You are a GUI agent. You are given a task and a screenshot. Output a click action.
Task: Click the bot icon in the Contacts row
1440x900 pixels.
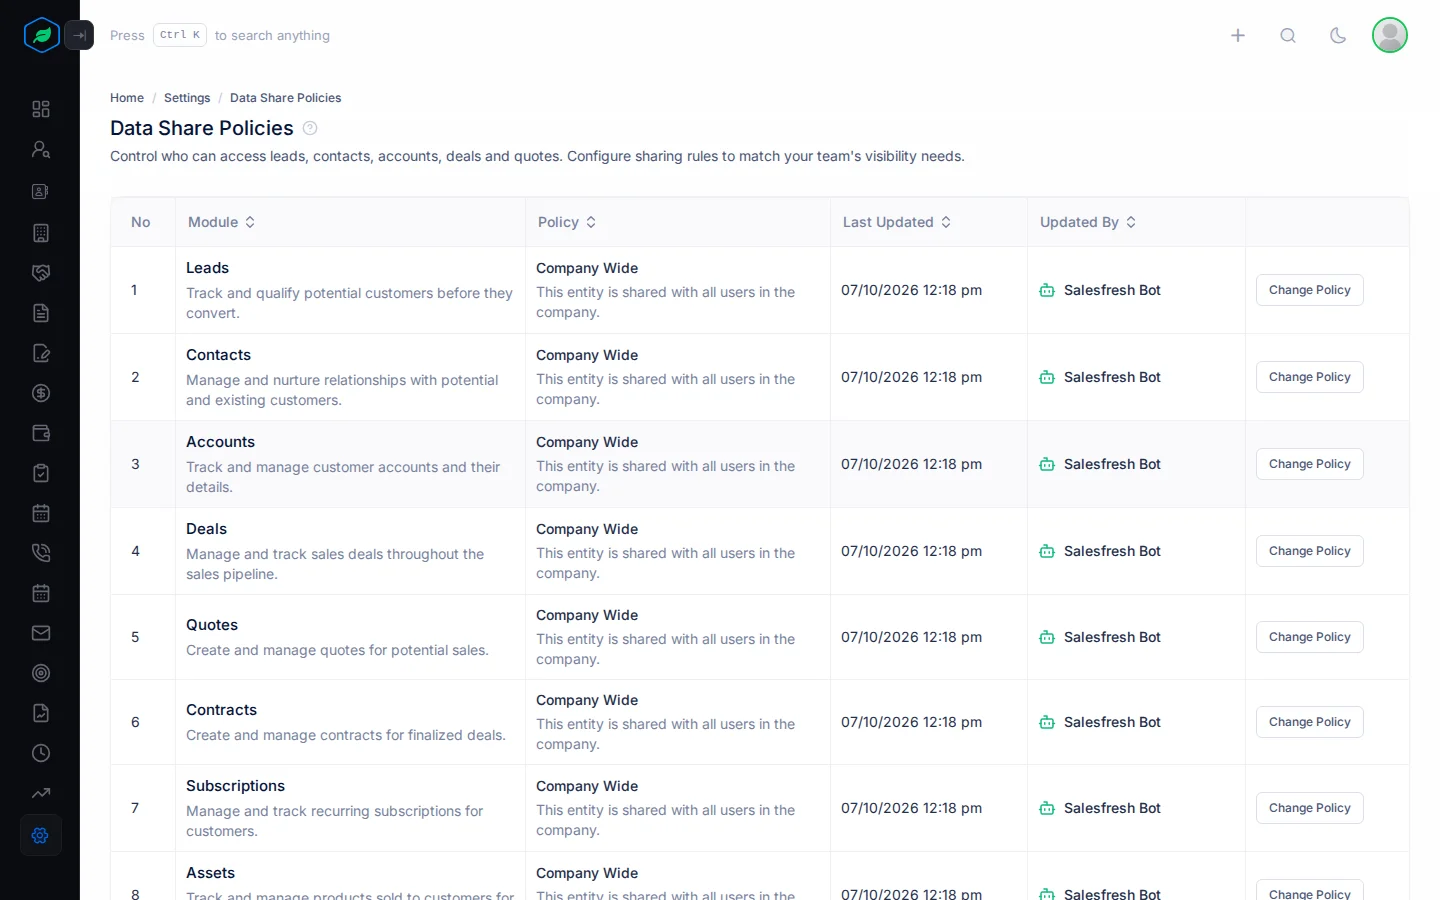[1047, 377]
